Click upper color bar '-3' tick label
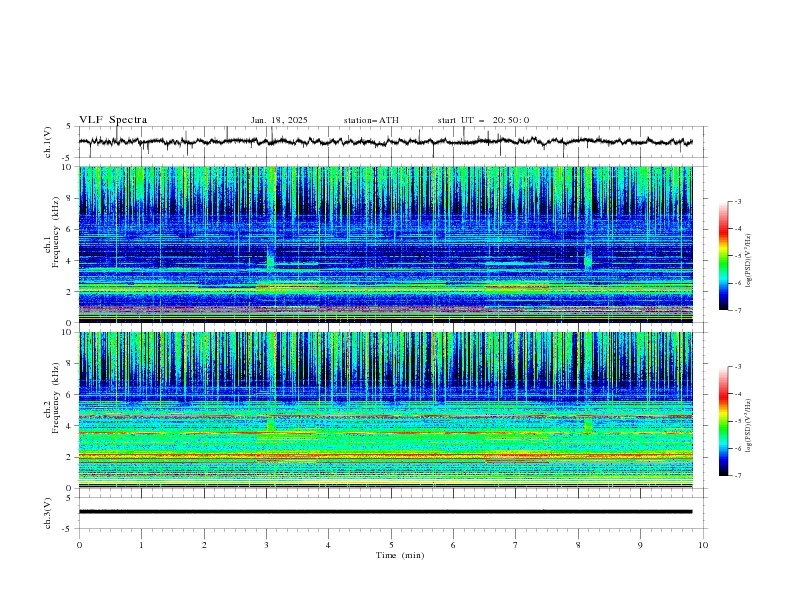The image size is (792, 612). pyautogui.click(x=737, y=201)
